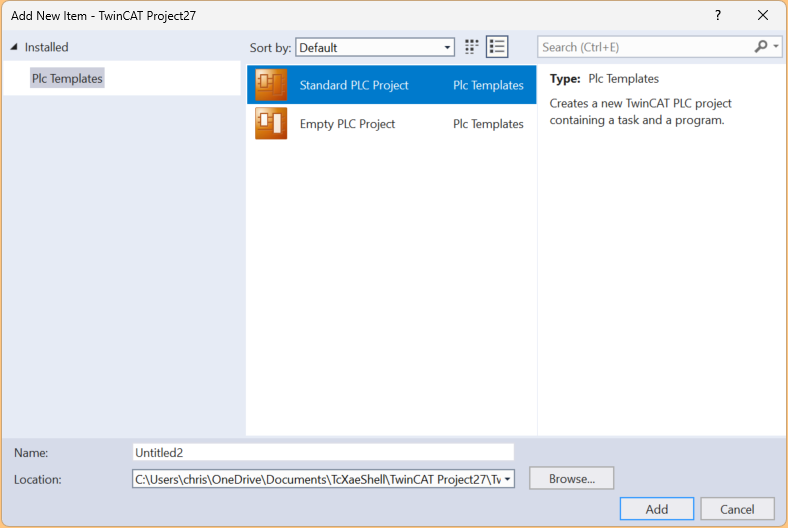Close the Add New Item dialog
Screen dimensions: 788x528
pyautogui.click(x=762, y=16)
